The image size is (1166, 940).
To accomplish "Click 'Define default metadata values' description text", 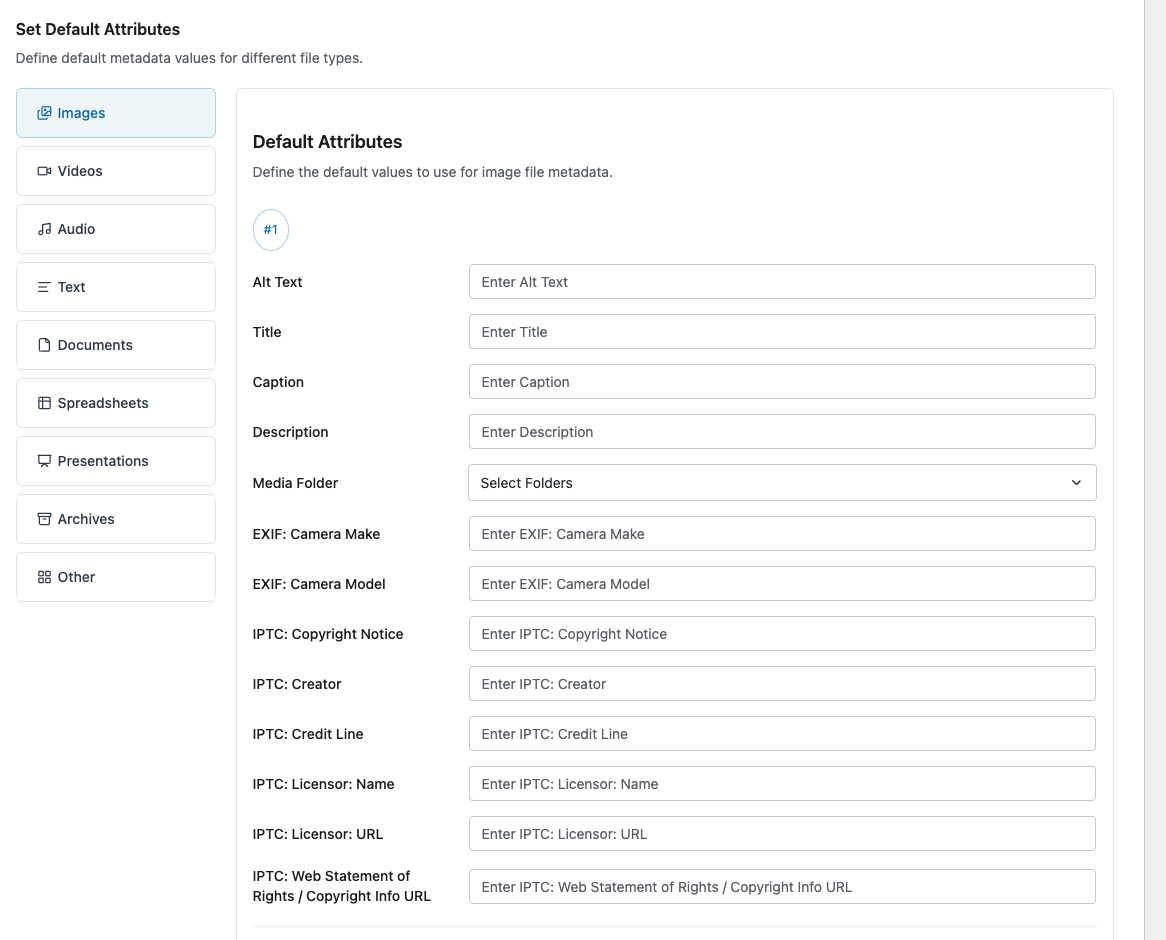I will point(189,58).
